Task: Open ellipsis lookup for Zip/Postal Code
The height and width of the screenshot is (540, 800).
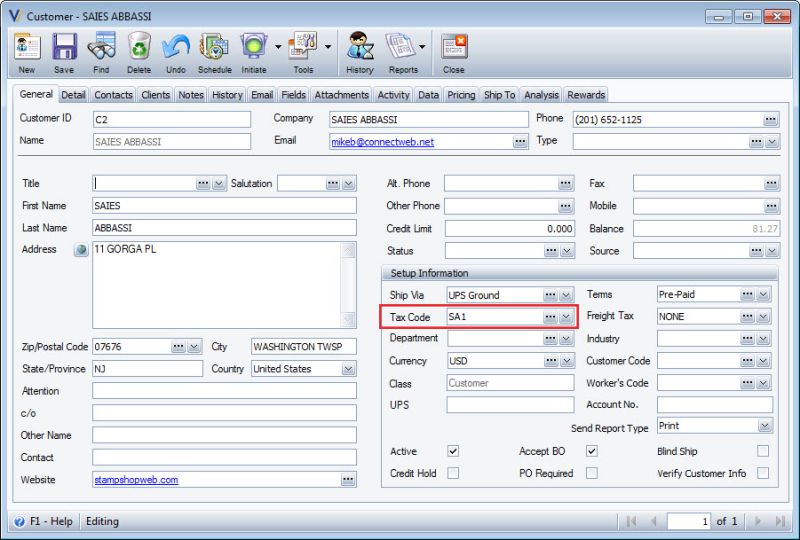Action: pyautogui.click(x=178, y=347)
